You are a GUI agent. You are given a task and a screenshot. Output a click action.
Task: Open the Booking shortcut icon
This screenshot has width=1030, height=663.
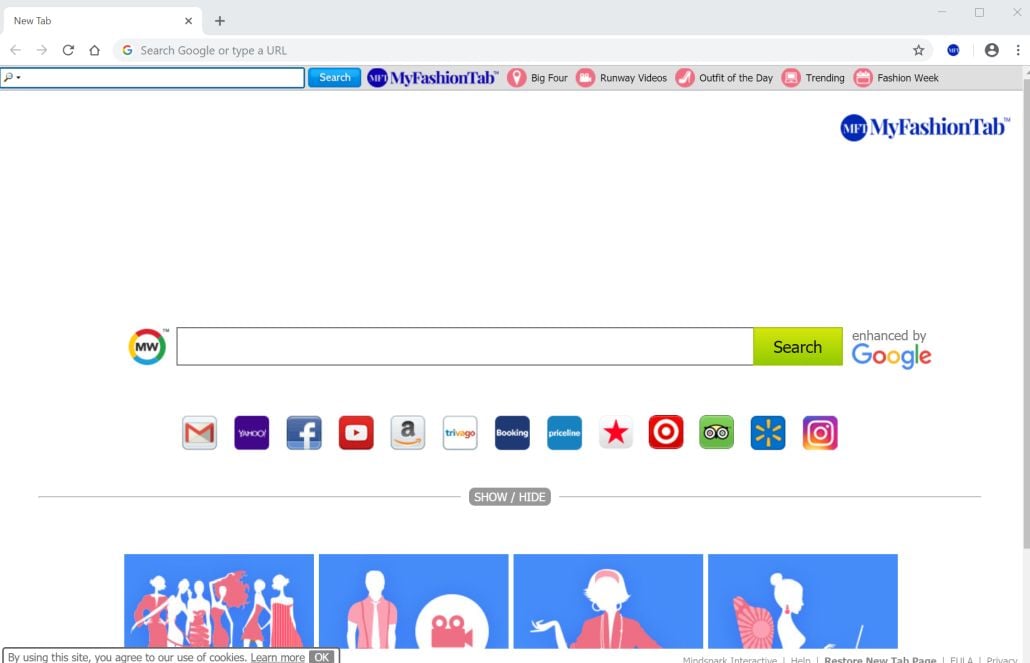[512, 432]
